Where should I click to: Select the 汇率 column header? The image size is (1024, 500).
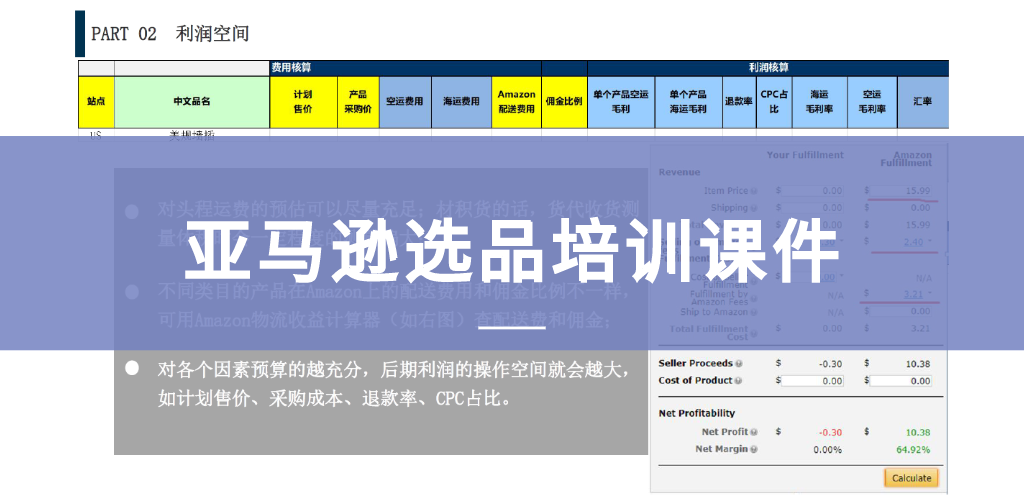(923, 102)
